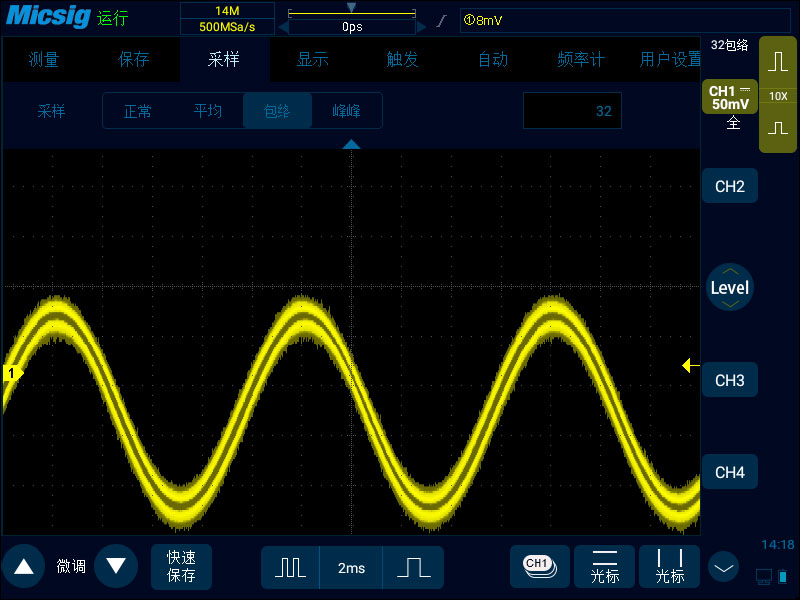Decrease CH1 vertical scale with short pulse icon
Image resolution: width=800 pixels, height=600 pixels.
tap(778, 129)
